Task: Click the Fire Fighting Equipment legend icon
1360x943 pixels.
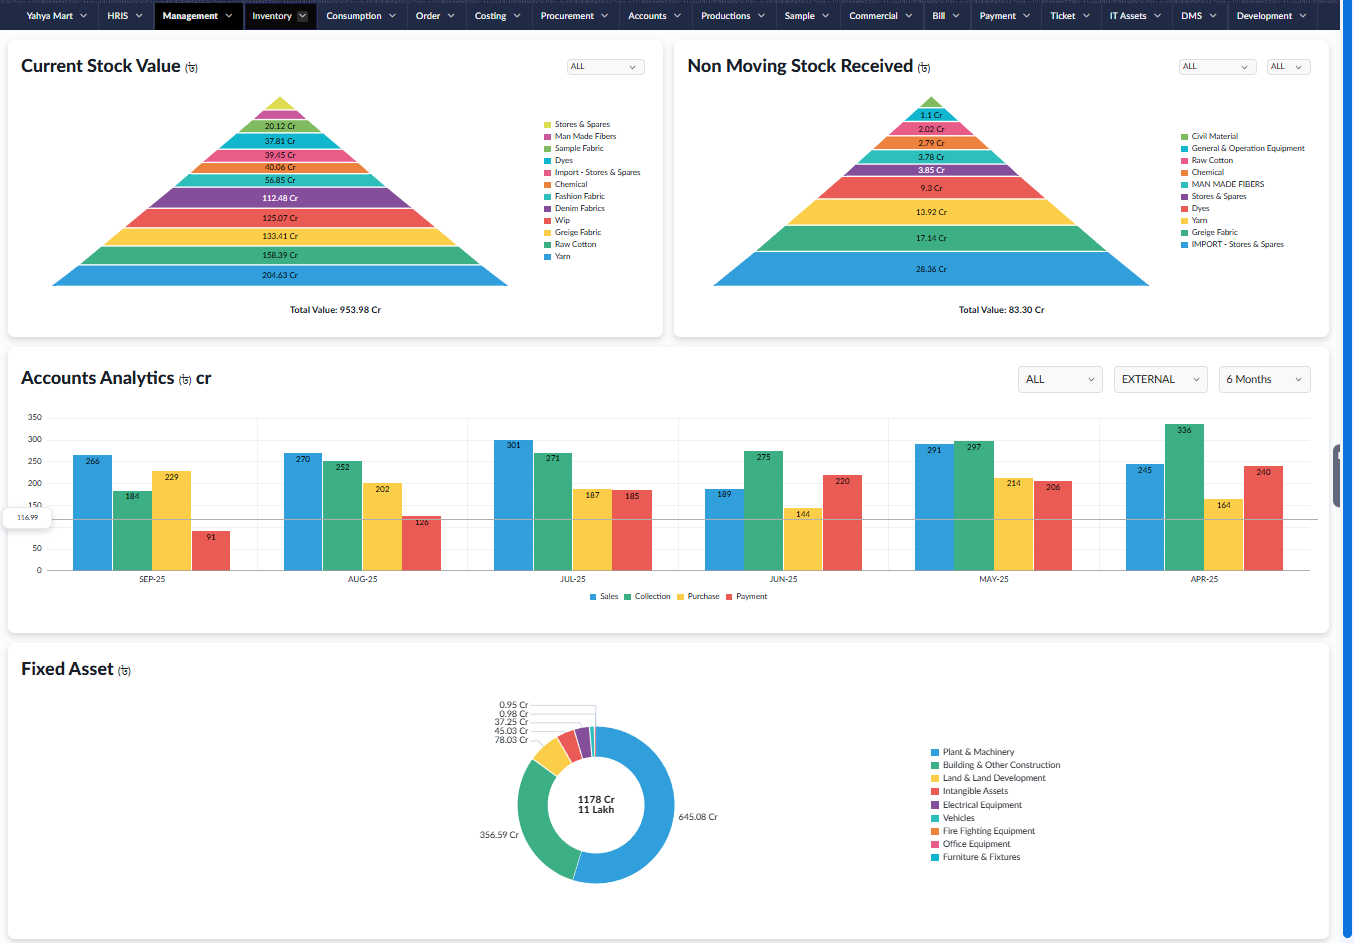Action: click(x=935, y=831)
